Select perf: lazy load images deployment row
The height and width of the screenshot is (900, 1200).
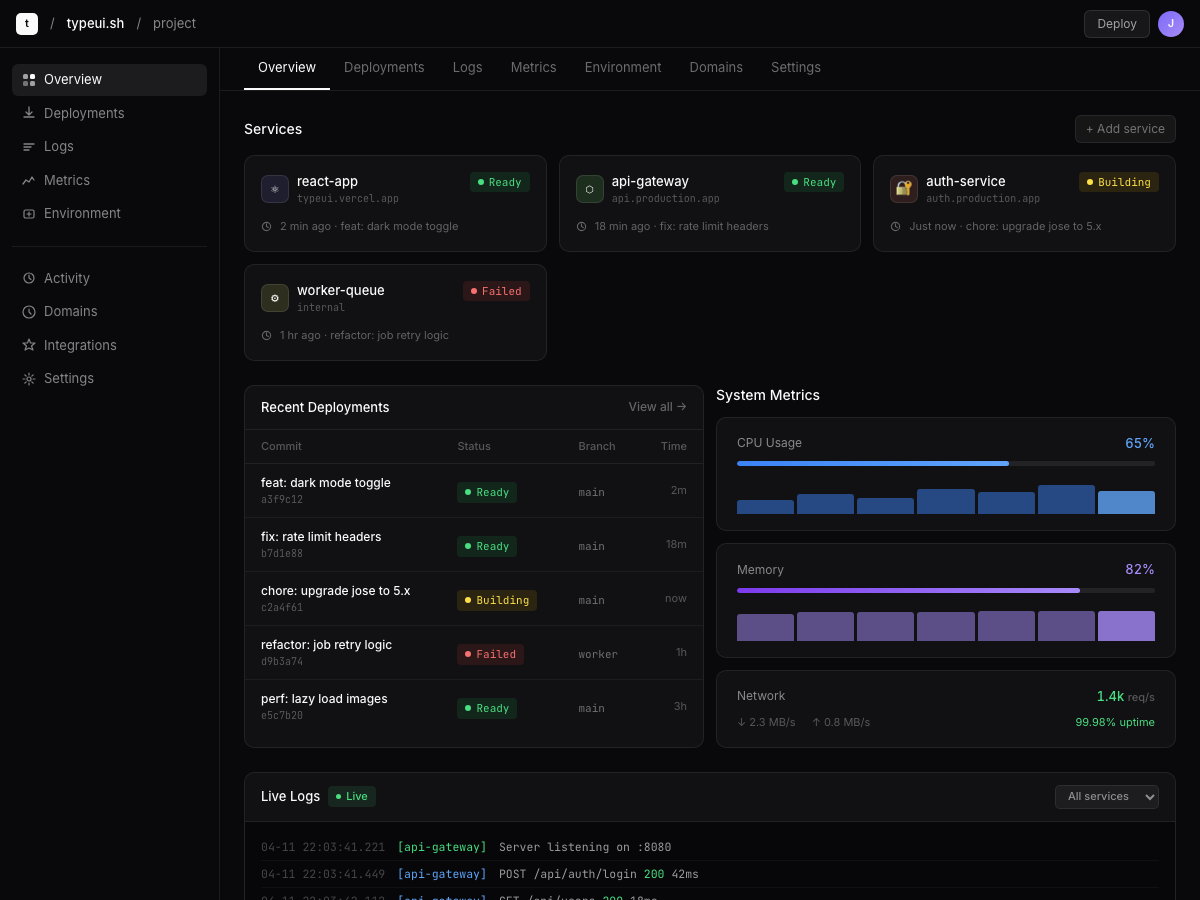coord(474,707)
